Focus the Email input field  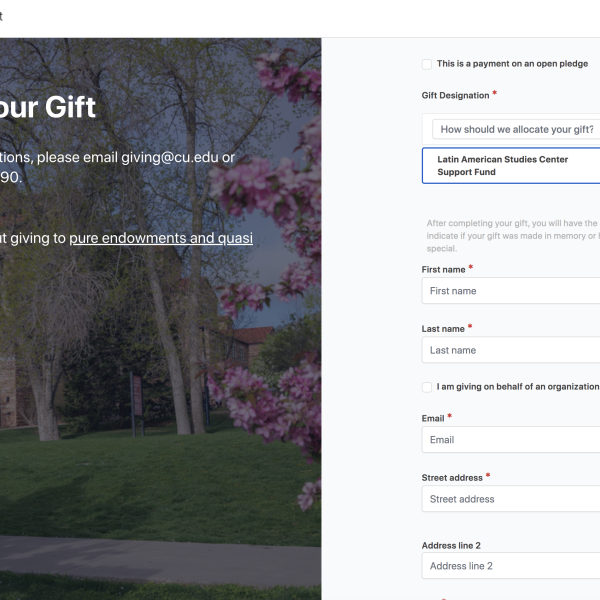click(512, 440)
